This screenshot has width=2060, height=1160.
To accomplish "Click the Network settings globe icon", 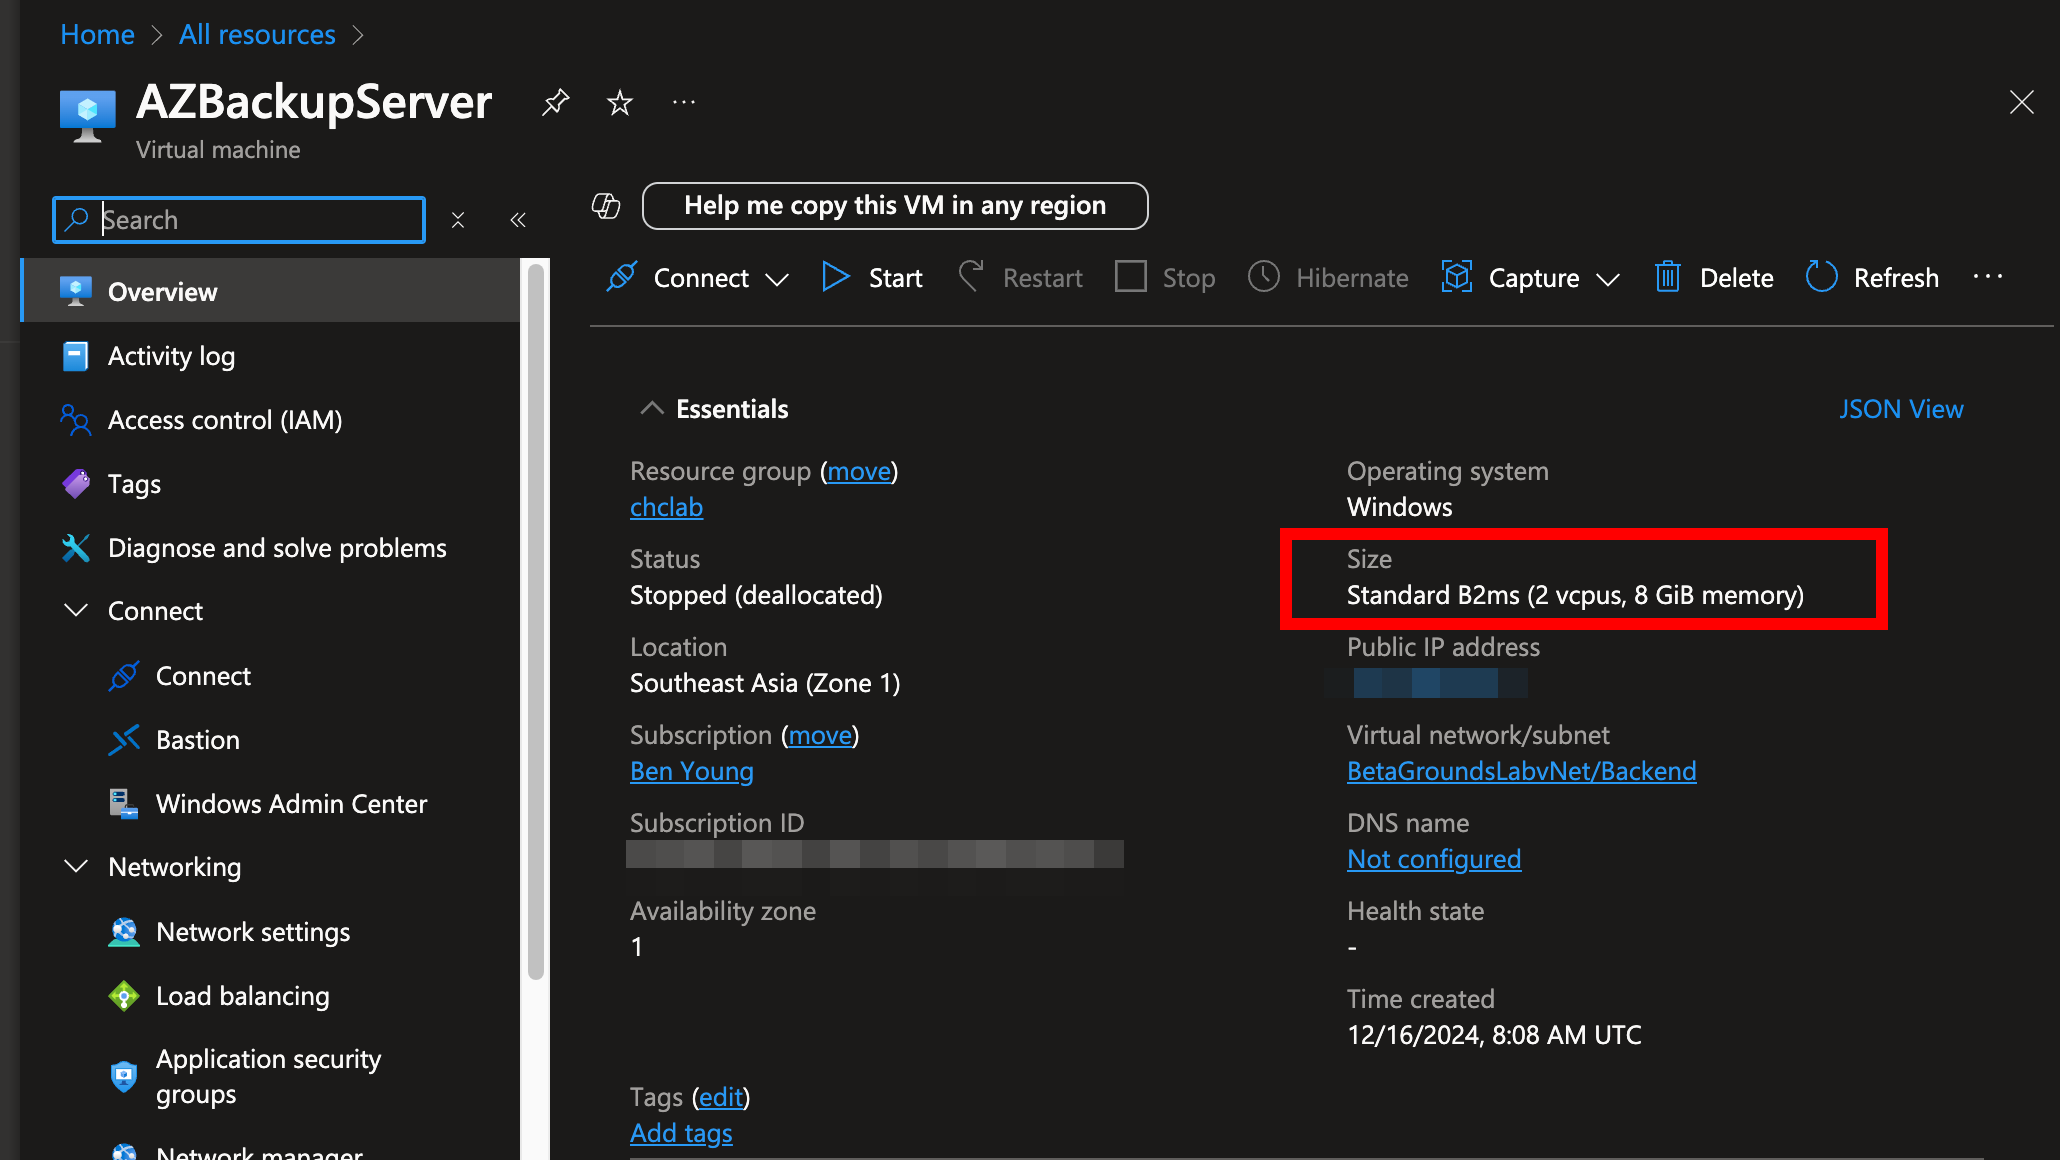I will click(x=124, y=932).
